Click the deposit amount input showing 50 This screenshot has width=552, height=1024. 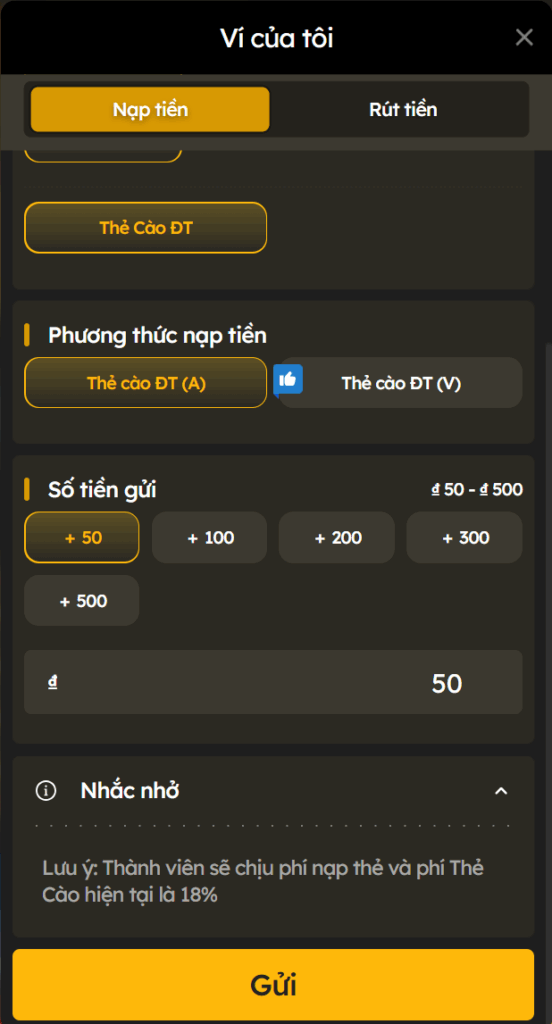pyautogui.click(x=273, y=682)
